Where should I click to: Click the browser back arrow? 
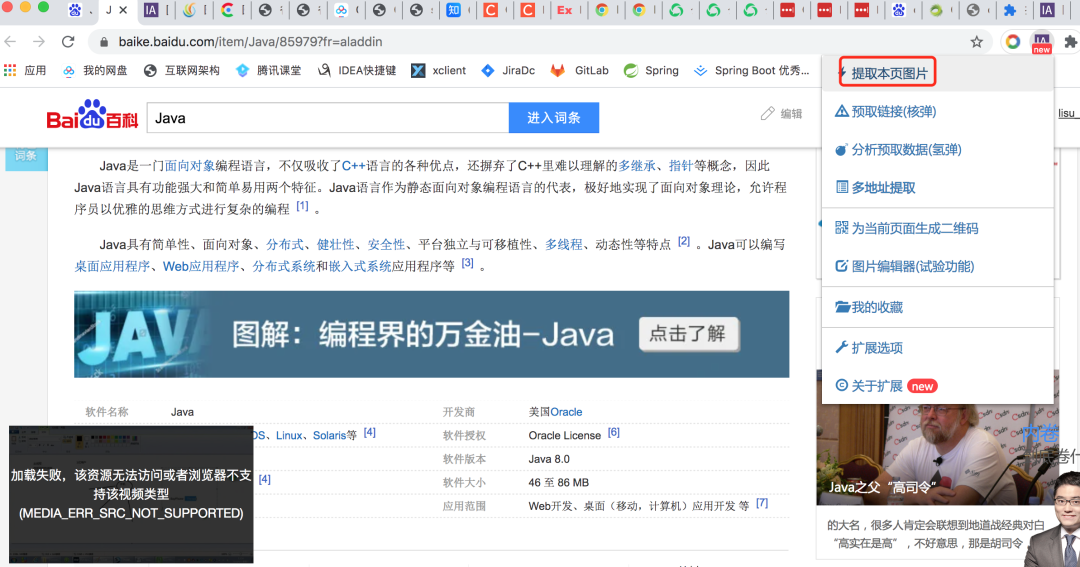coord(10,41)
